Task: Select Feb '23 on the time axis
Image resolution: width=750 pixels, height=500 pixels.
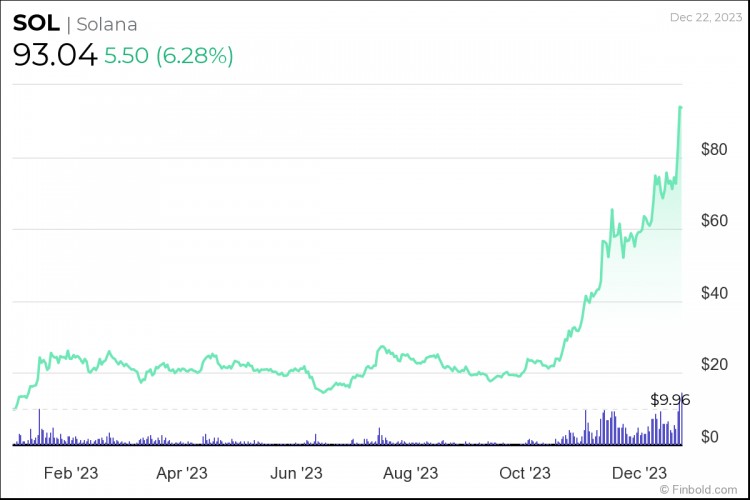Action: tap(70, 472)
